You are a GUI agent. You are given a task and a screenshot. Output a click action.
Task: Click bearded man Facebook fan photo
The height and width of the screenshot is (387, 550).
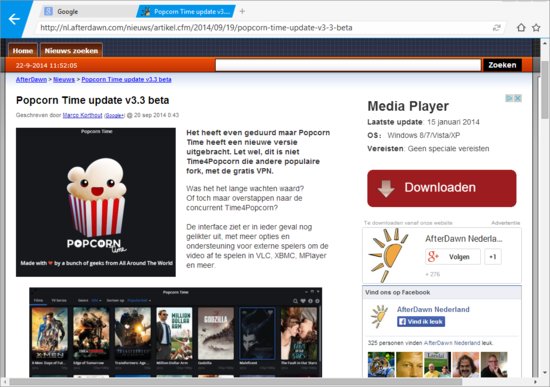(x=465, y=364)
